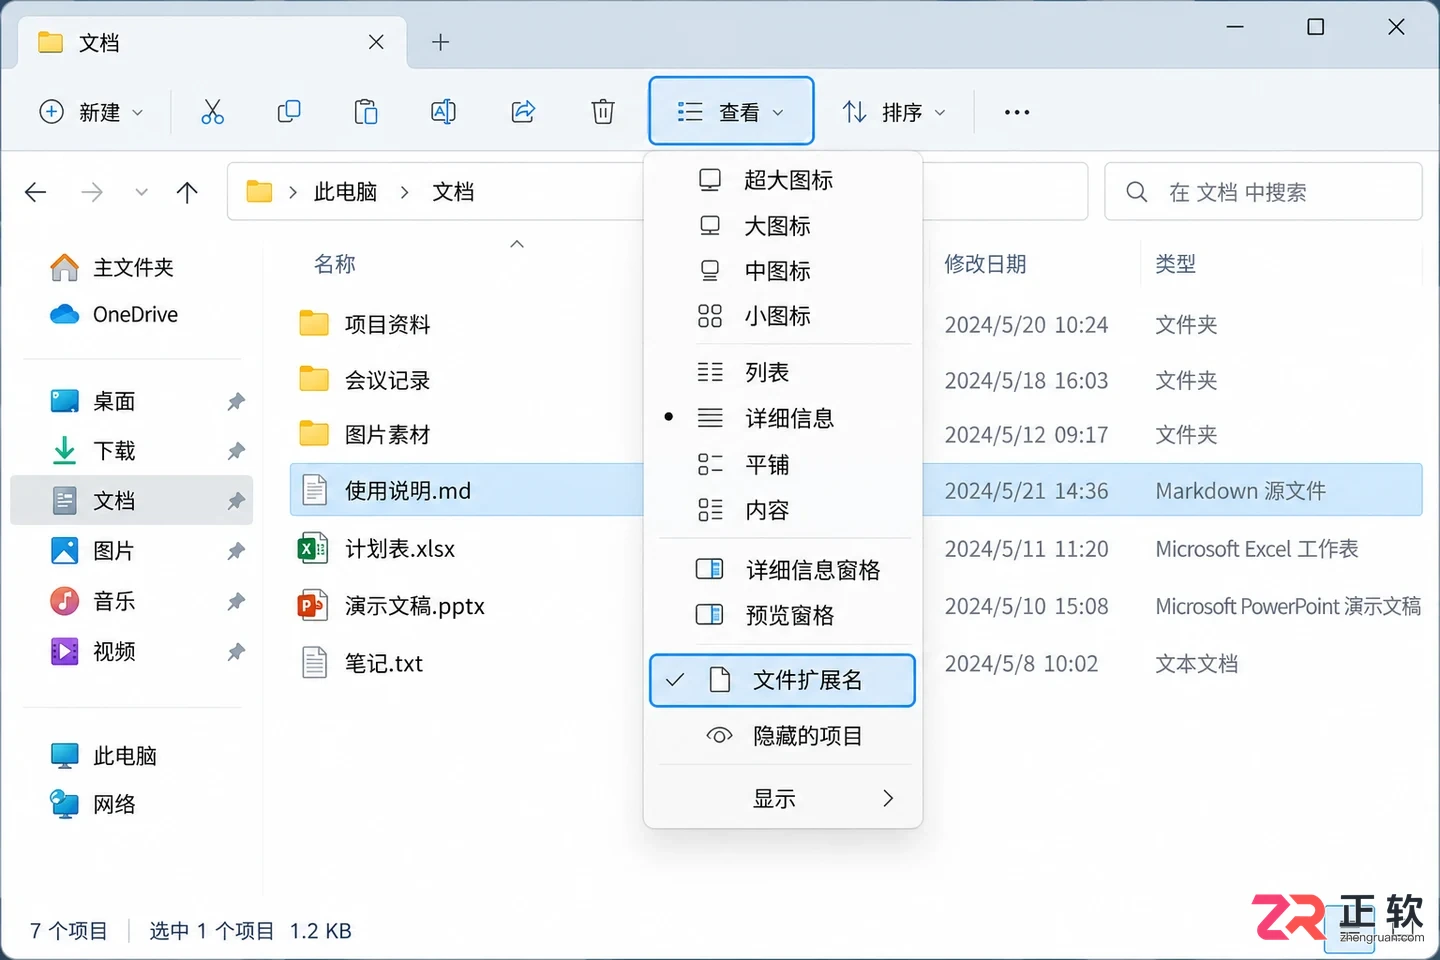Click 视频 in the navigation pane

point(132,652)
